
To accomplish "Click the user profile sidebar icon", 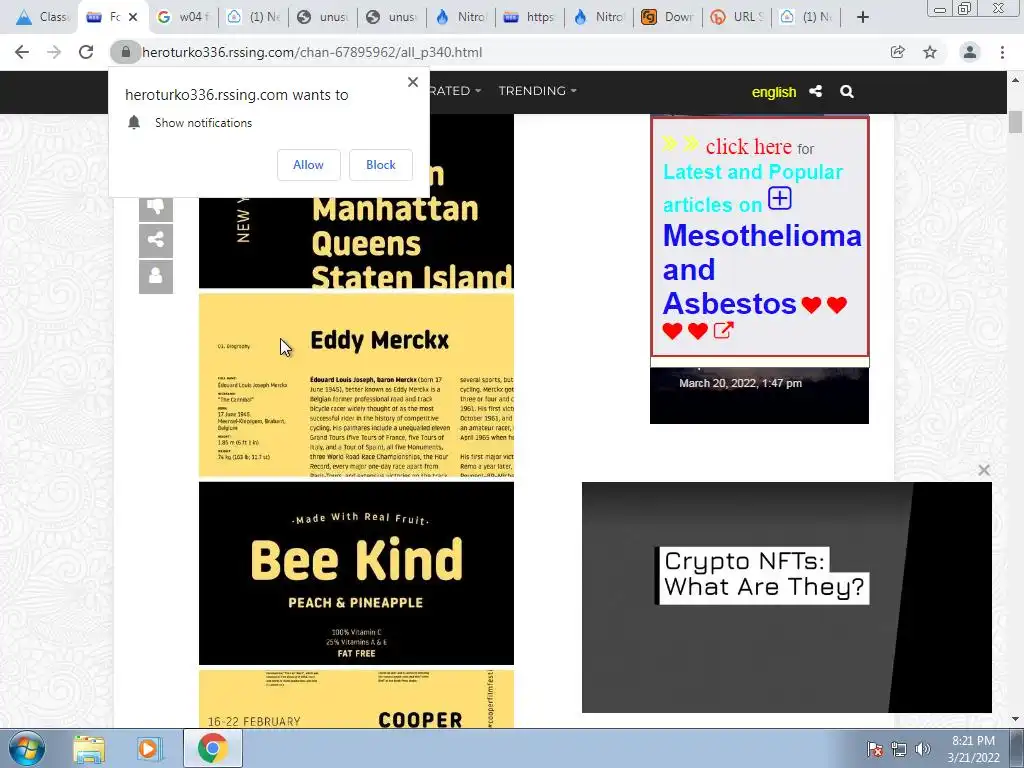I will coord(155,276).
